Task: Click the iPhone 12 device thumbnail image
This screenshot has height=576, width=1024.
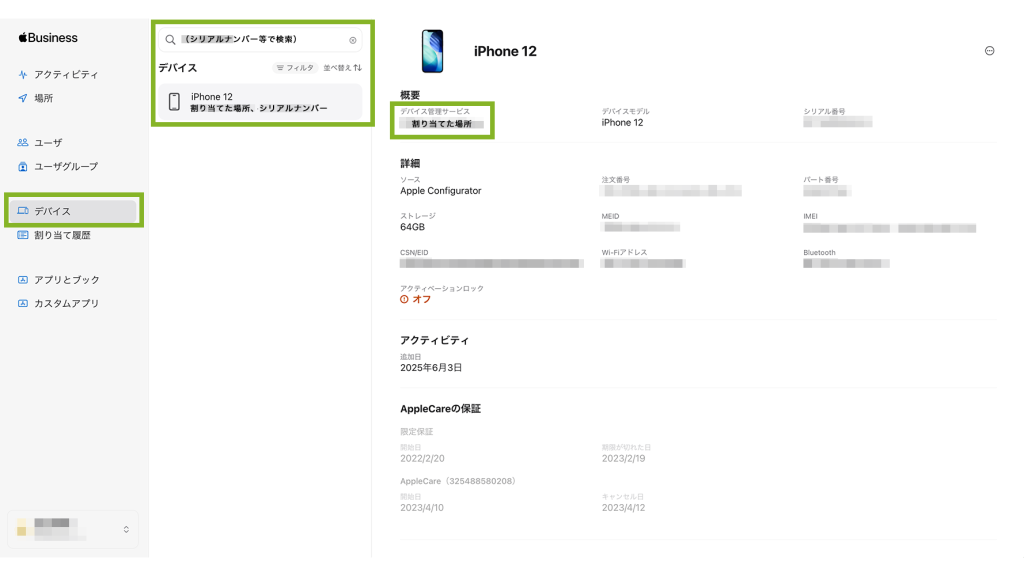Action: tap(432, 51)
